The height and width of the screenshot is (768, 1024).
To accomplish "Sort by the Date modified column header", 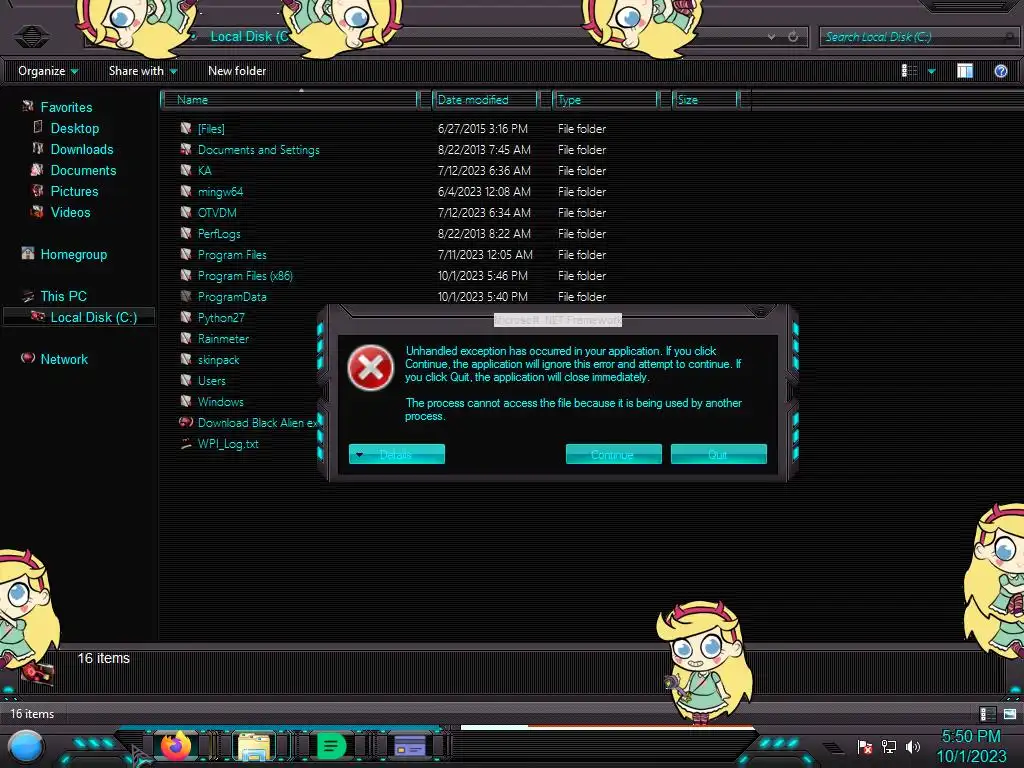I will tap(485, 100).
